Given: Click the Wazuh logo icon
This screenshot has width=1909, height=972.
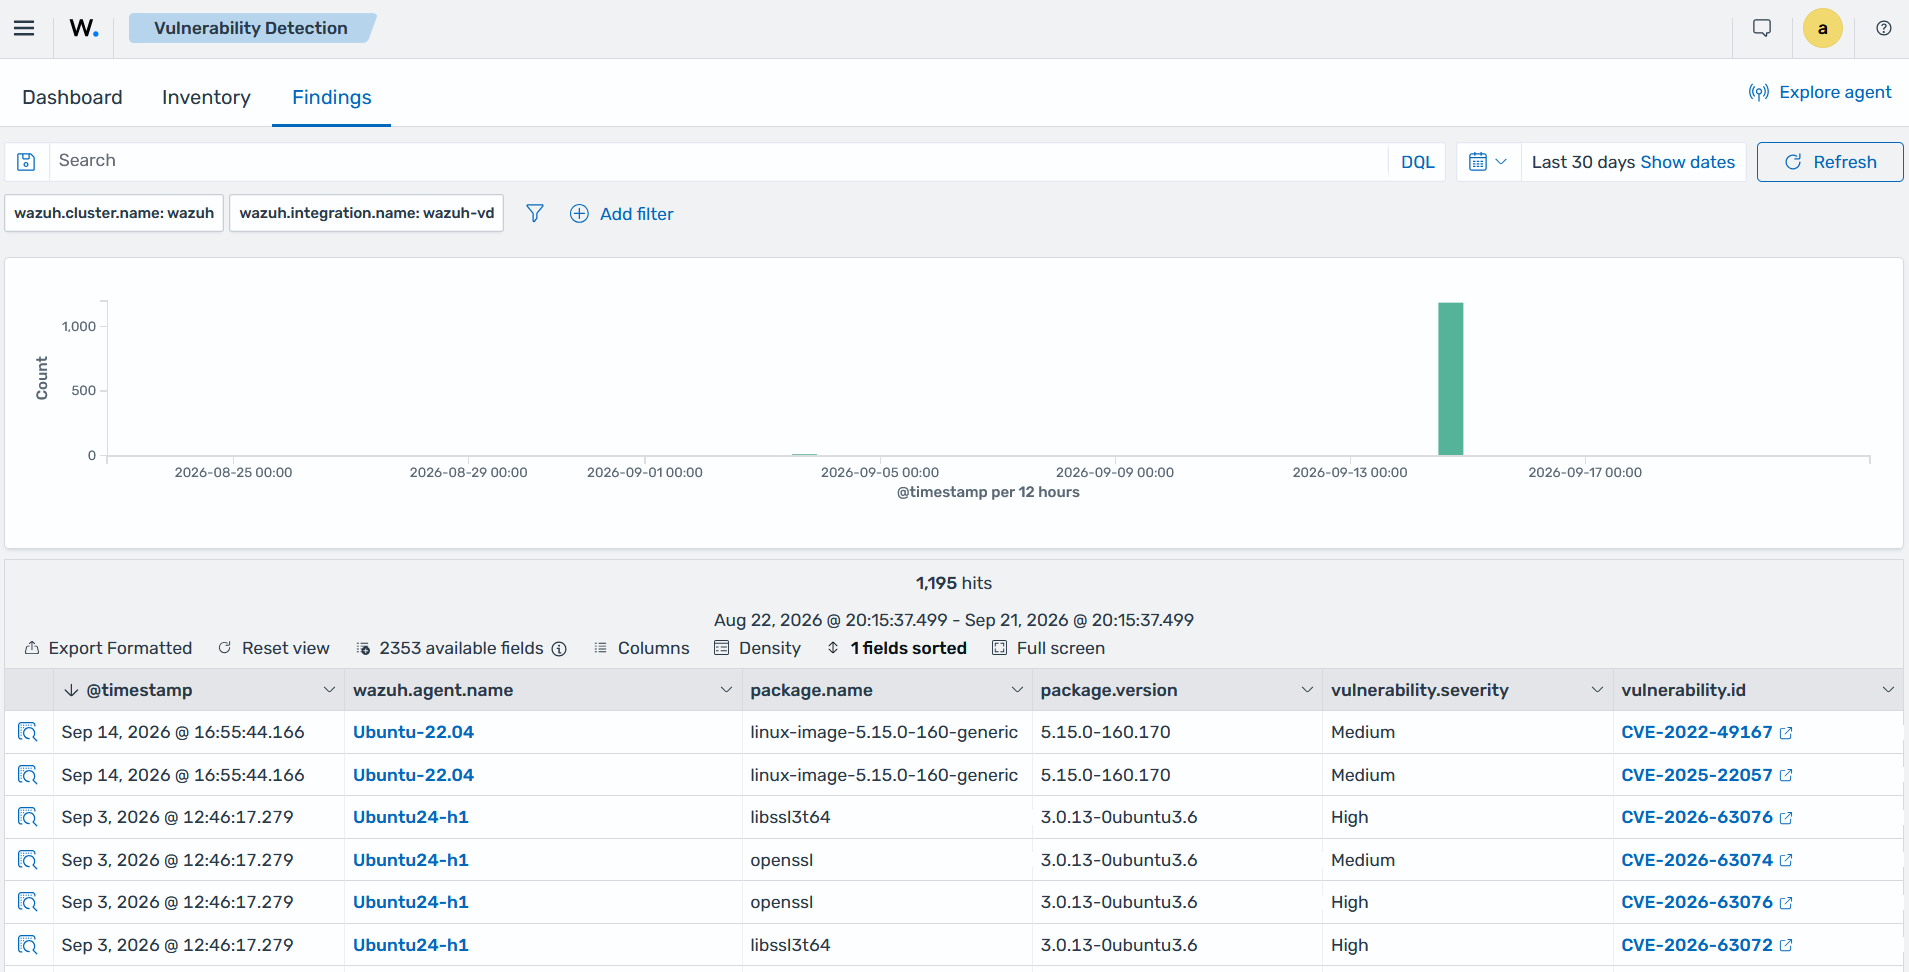Looking at the screenshot, I should (x=84, y=28).
